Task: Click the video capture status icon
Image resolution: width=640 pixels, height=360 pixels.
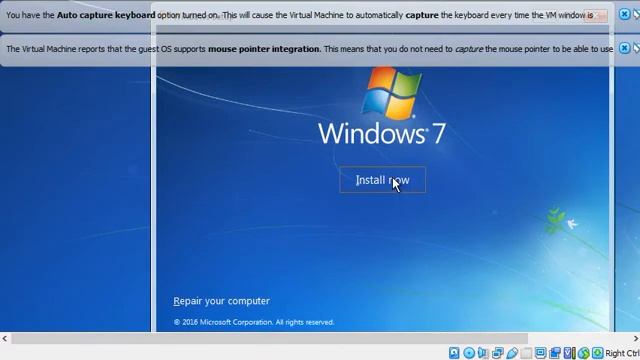Action: (x=555, y=353)
